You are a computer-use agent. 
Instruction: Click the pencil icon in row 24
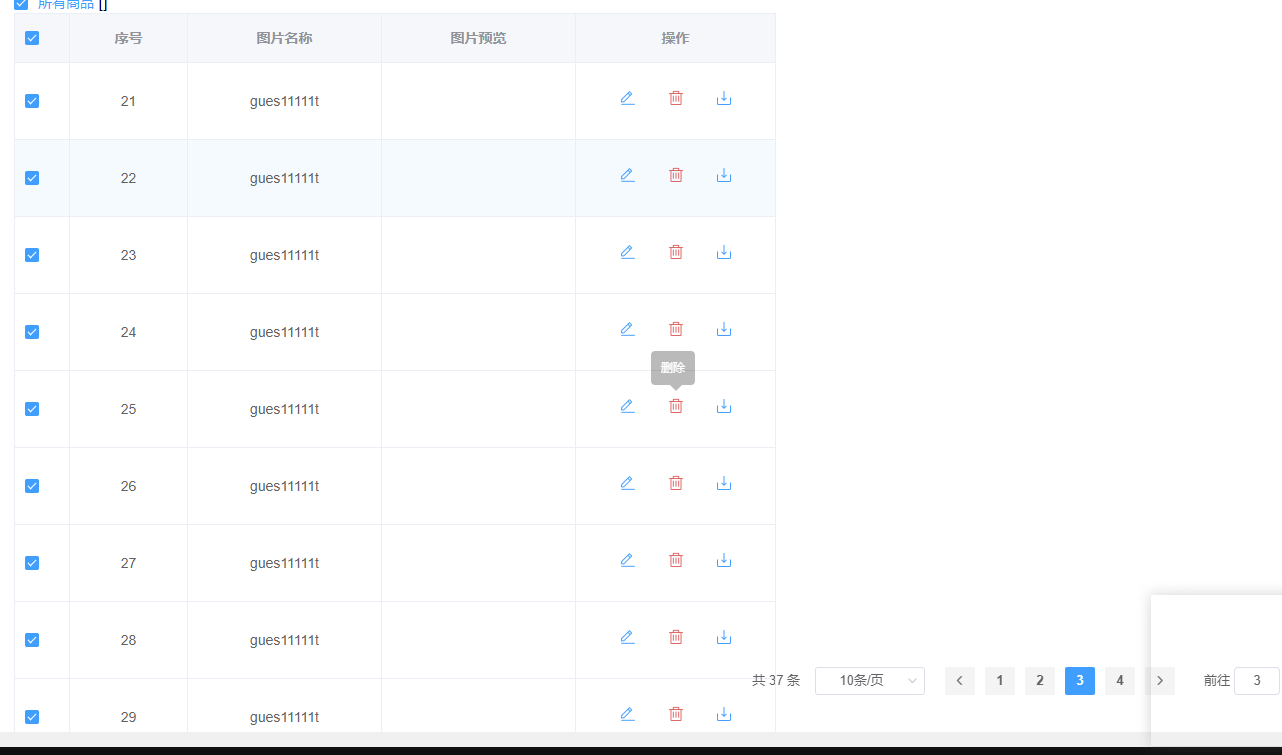tap(628, 329)
